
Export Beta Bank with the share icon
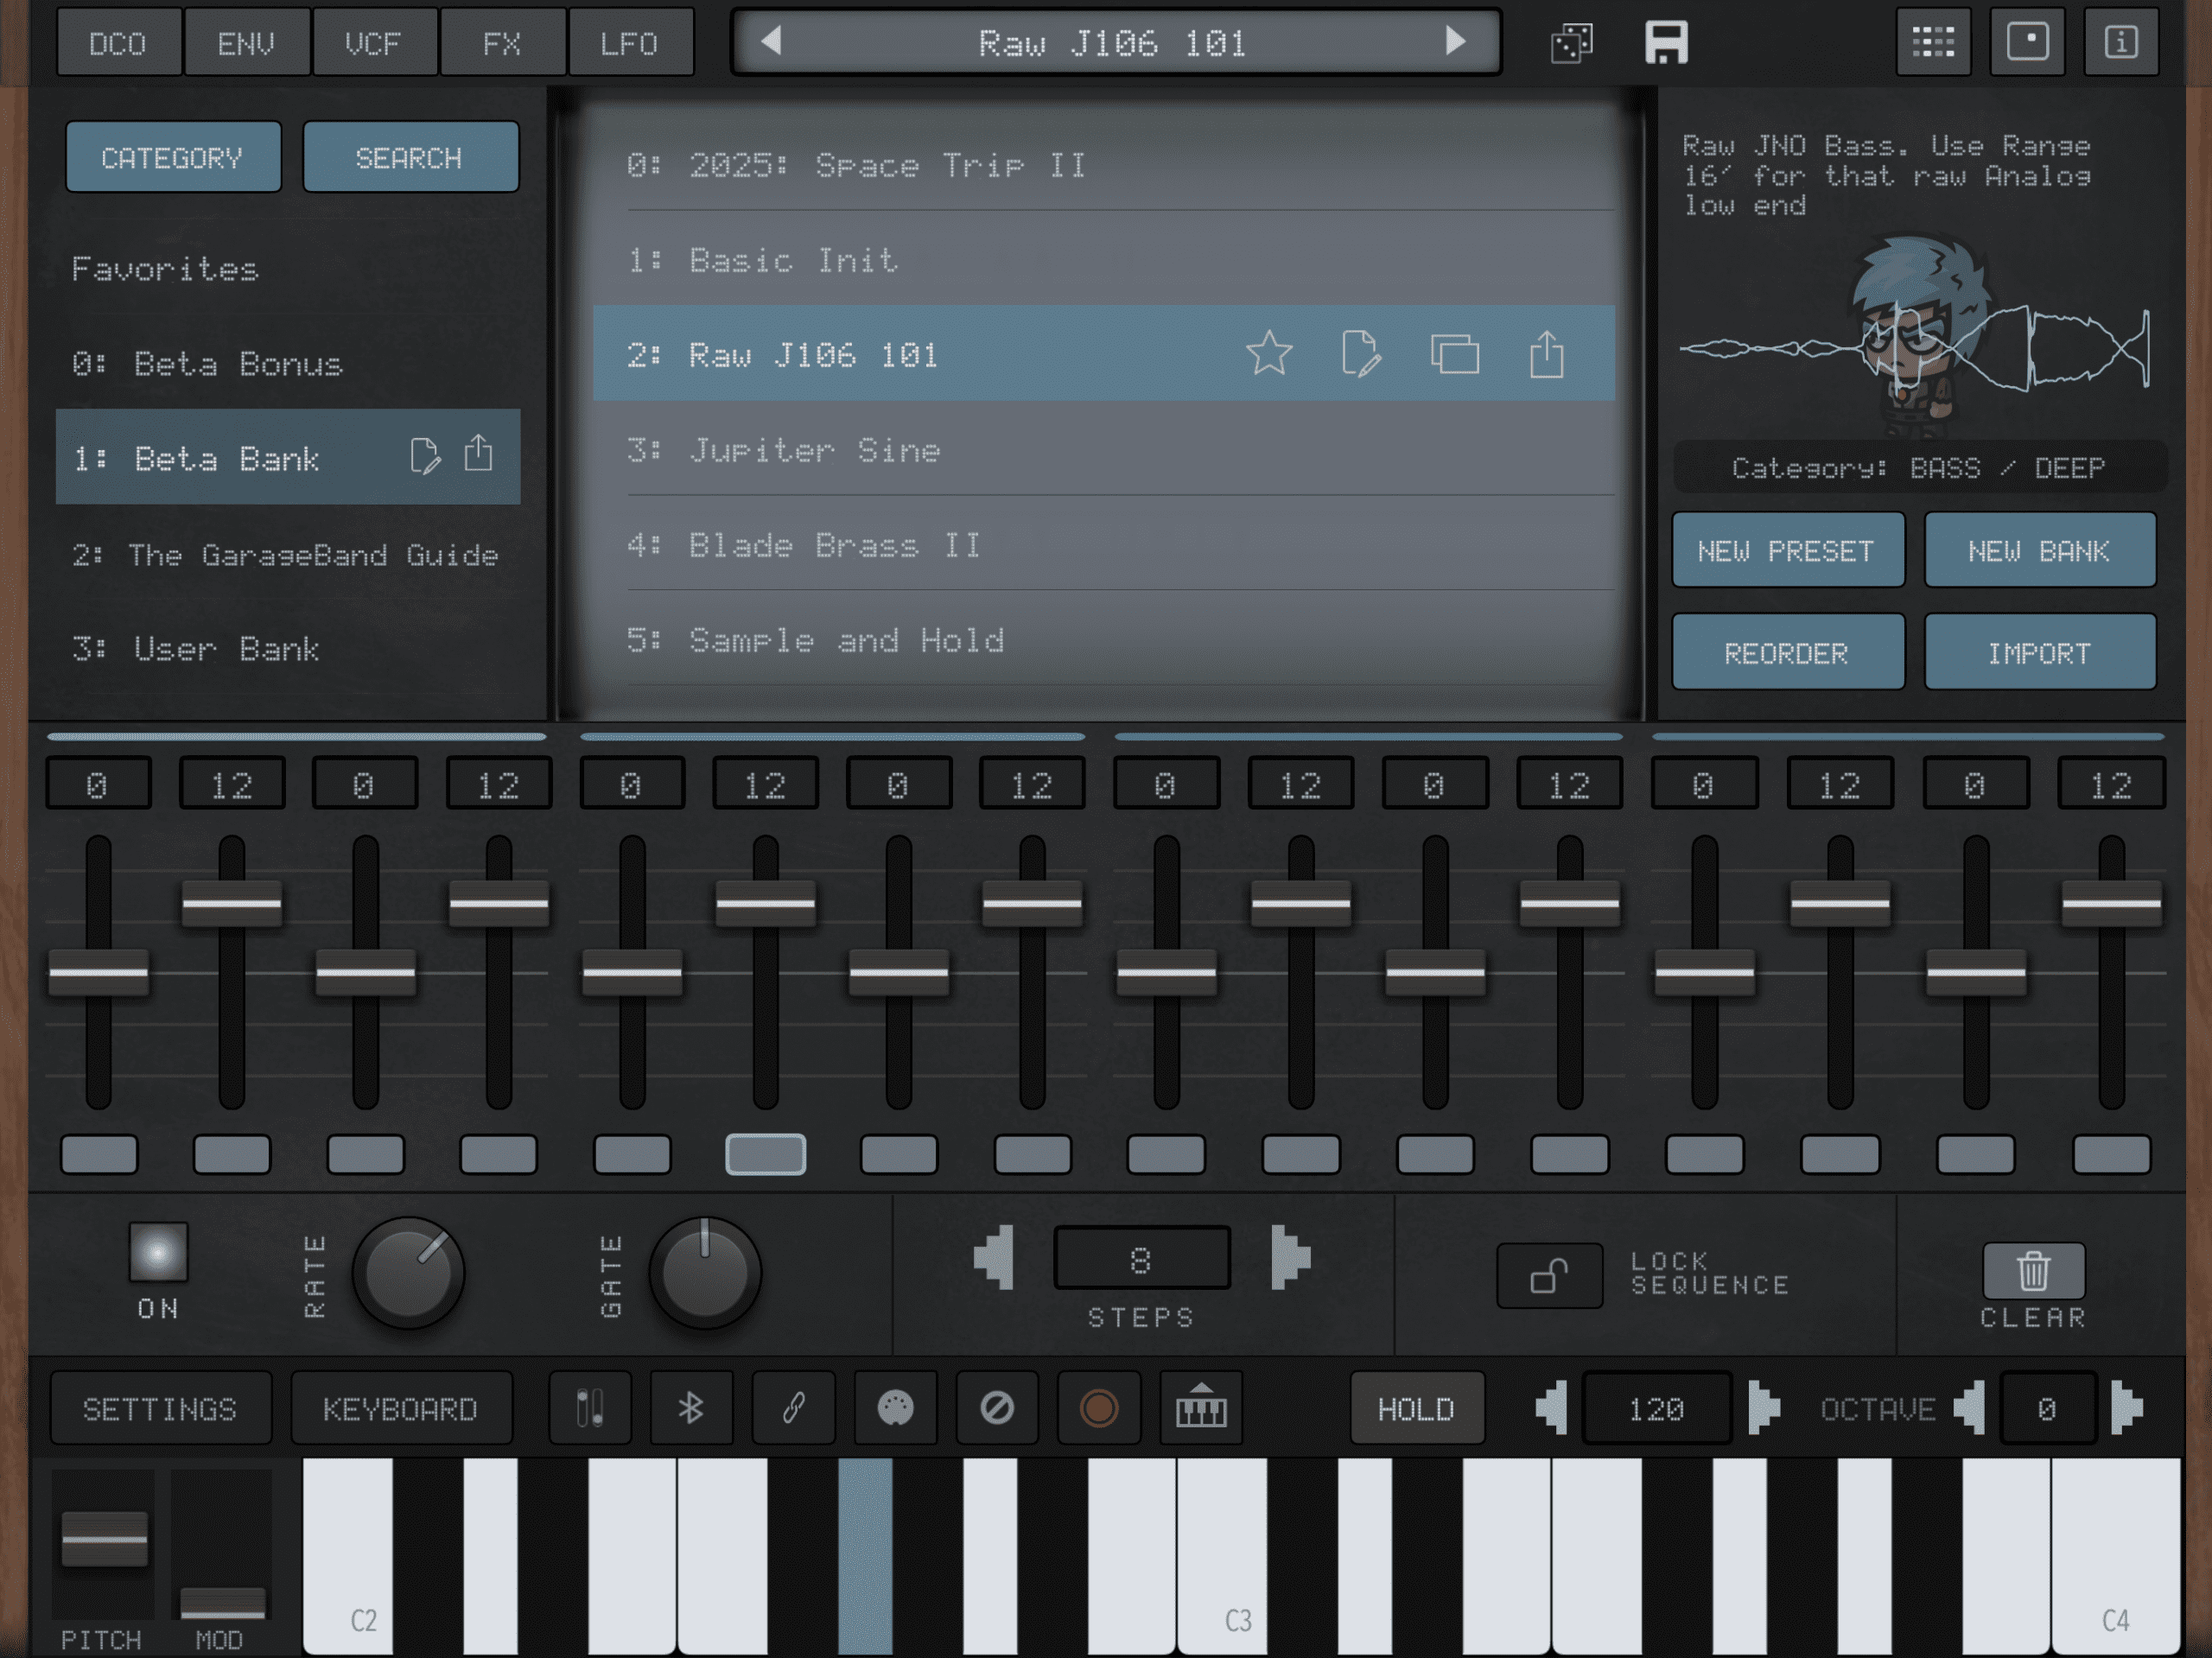click(479, 454)
